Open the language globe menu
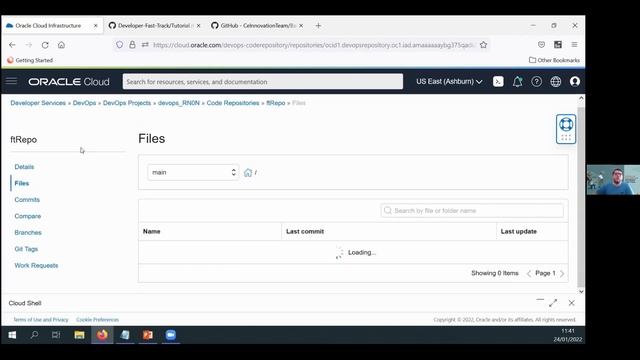Viewport: 640px width, 360px height. pos(556,82)
